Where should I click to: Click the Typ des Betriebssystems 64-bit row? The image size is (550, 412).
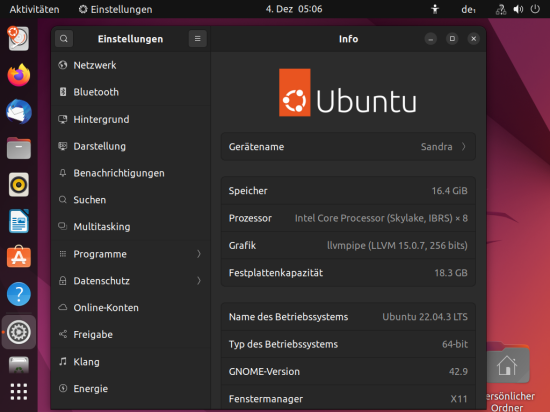[348, 344]
